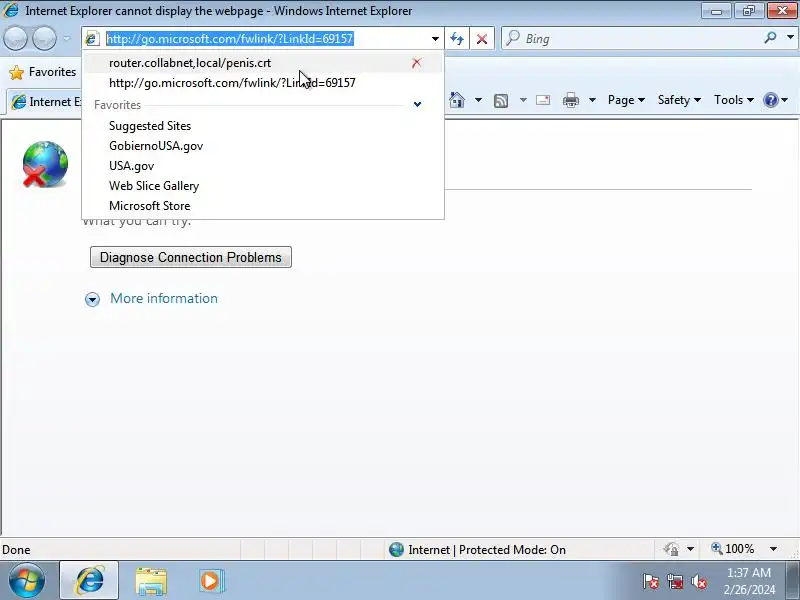Collapse the Favorites section chevron in dropdown

click(x=417, y=105)
